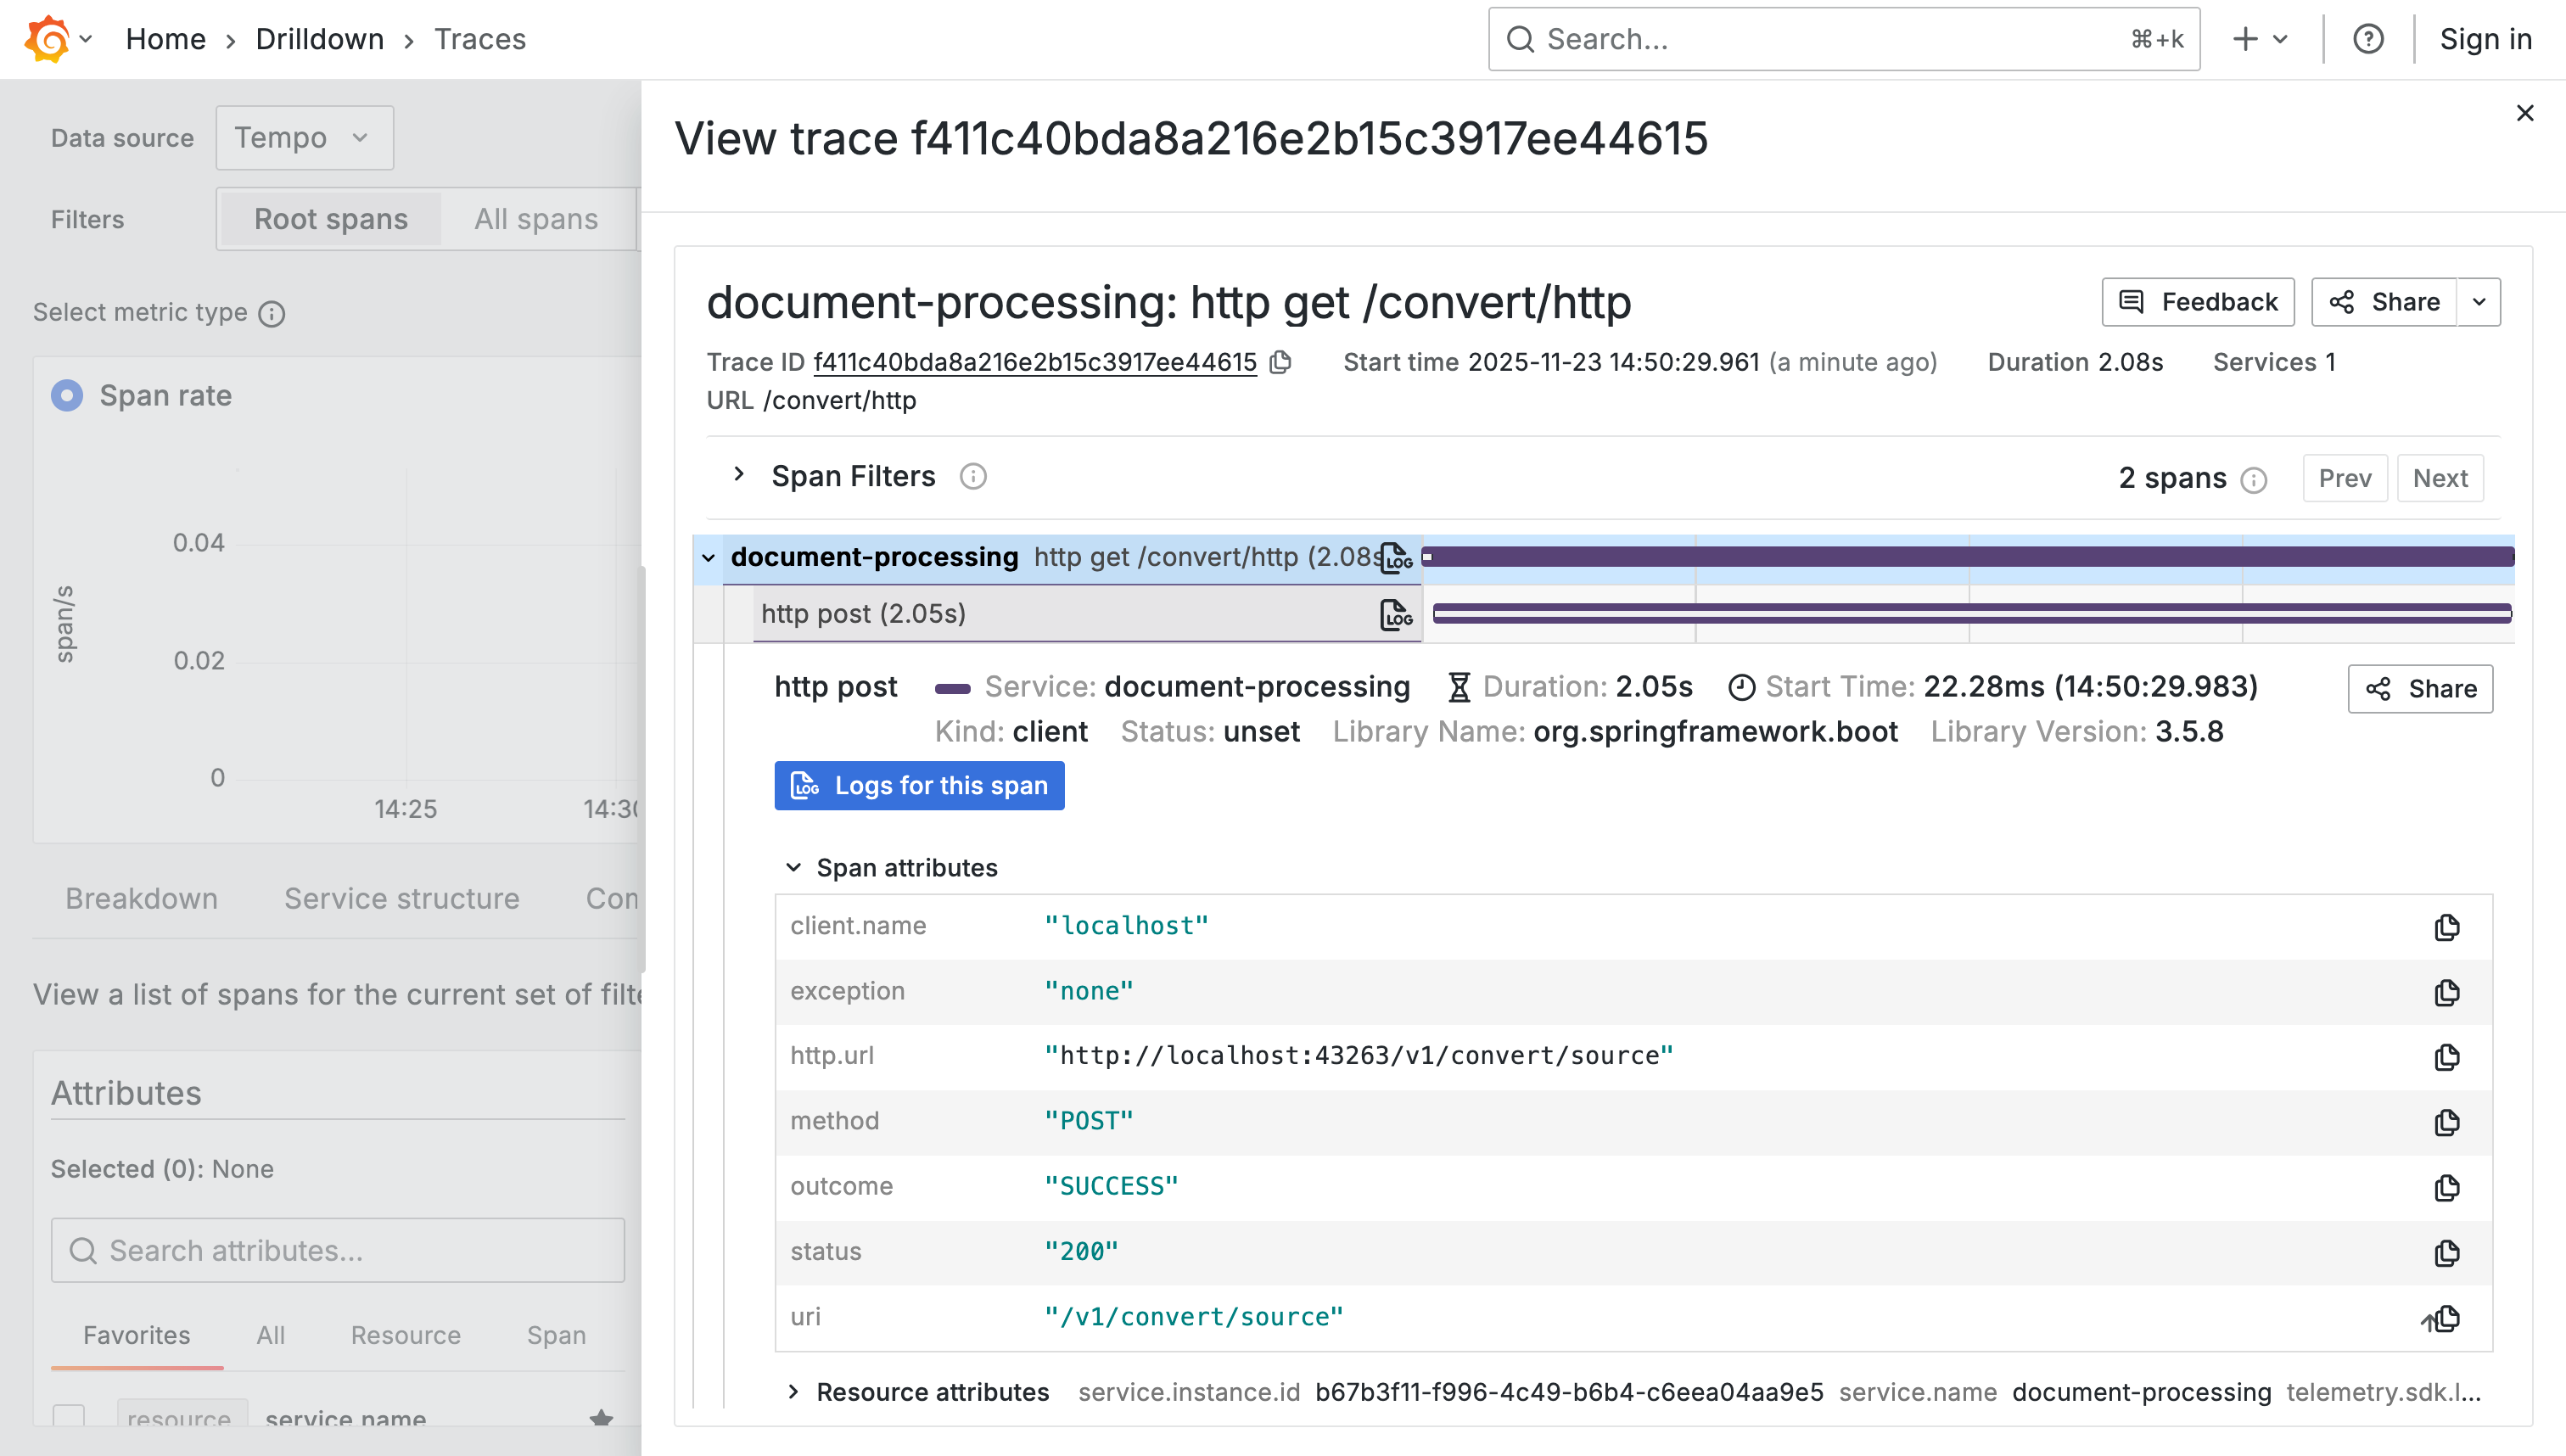Open the Tempo data source dropdown
Image resolution: width=2566 pixels, height=1456 pixels.
(304, 138)
